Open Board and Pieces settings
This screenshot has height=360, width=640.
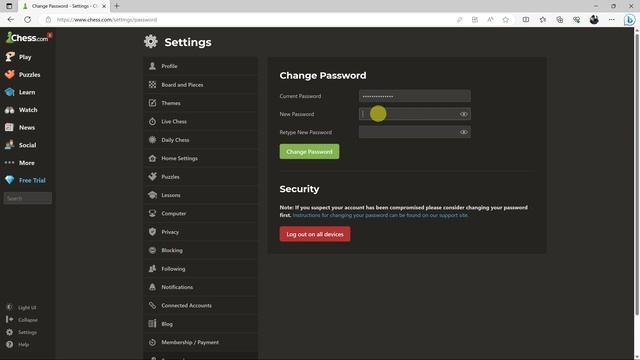coord(200,84)
